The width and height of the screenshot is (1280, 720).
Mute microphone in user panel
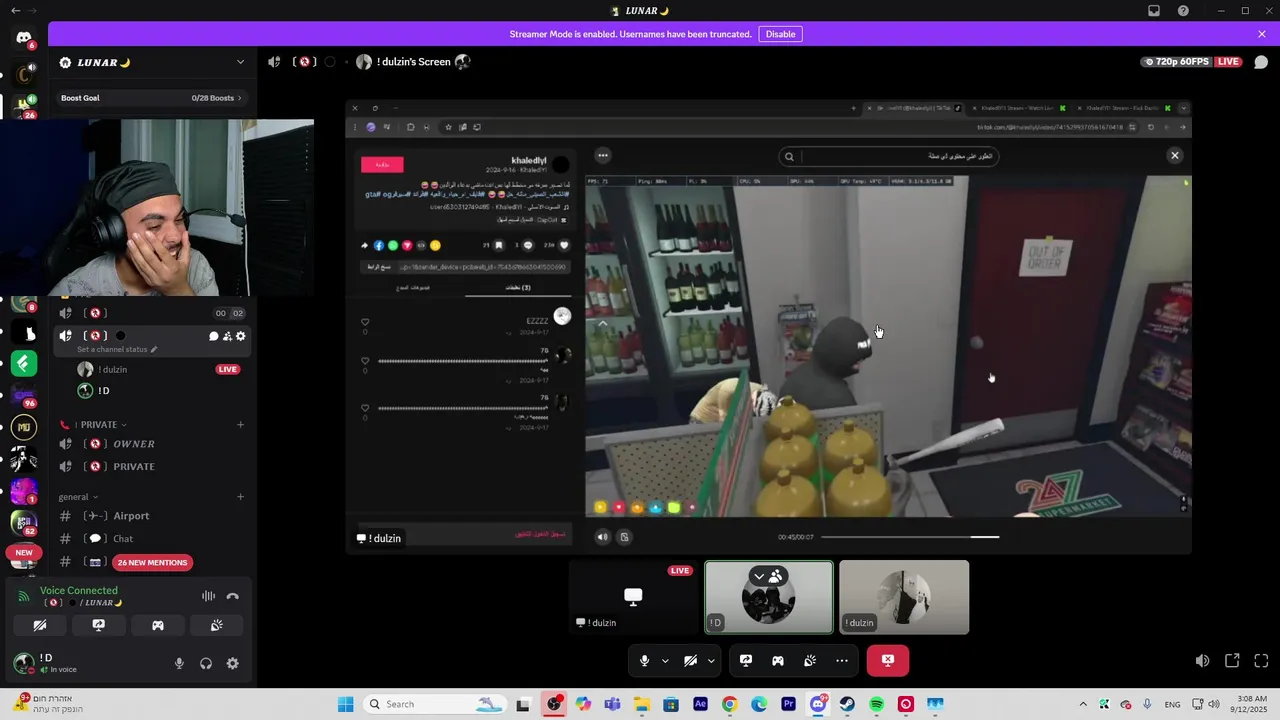(x=179, y=663)
